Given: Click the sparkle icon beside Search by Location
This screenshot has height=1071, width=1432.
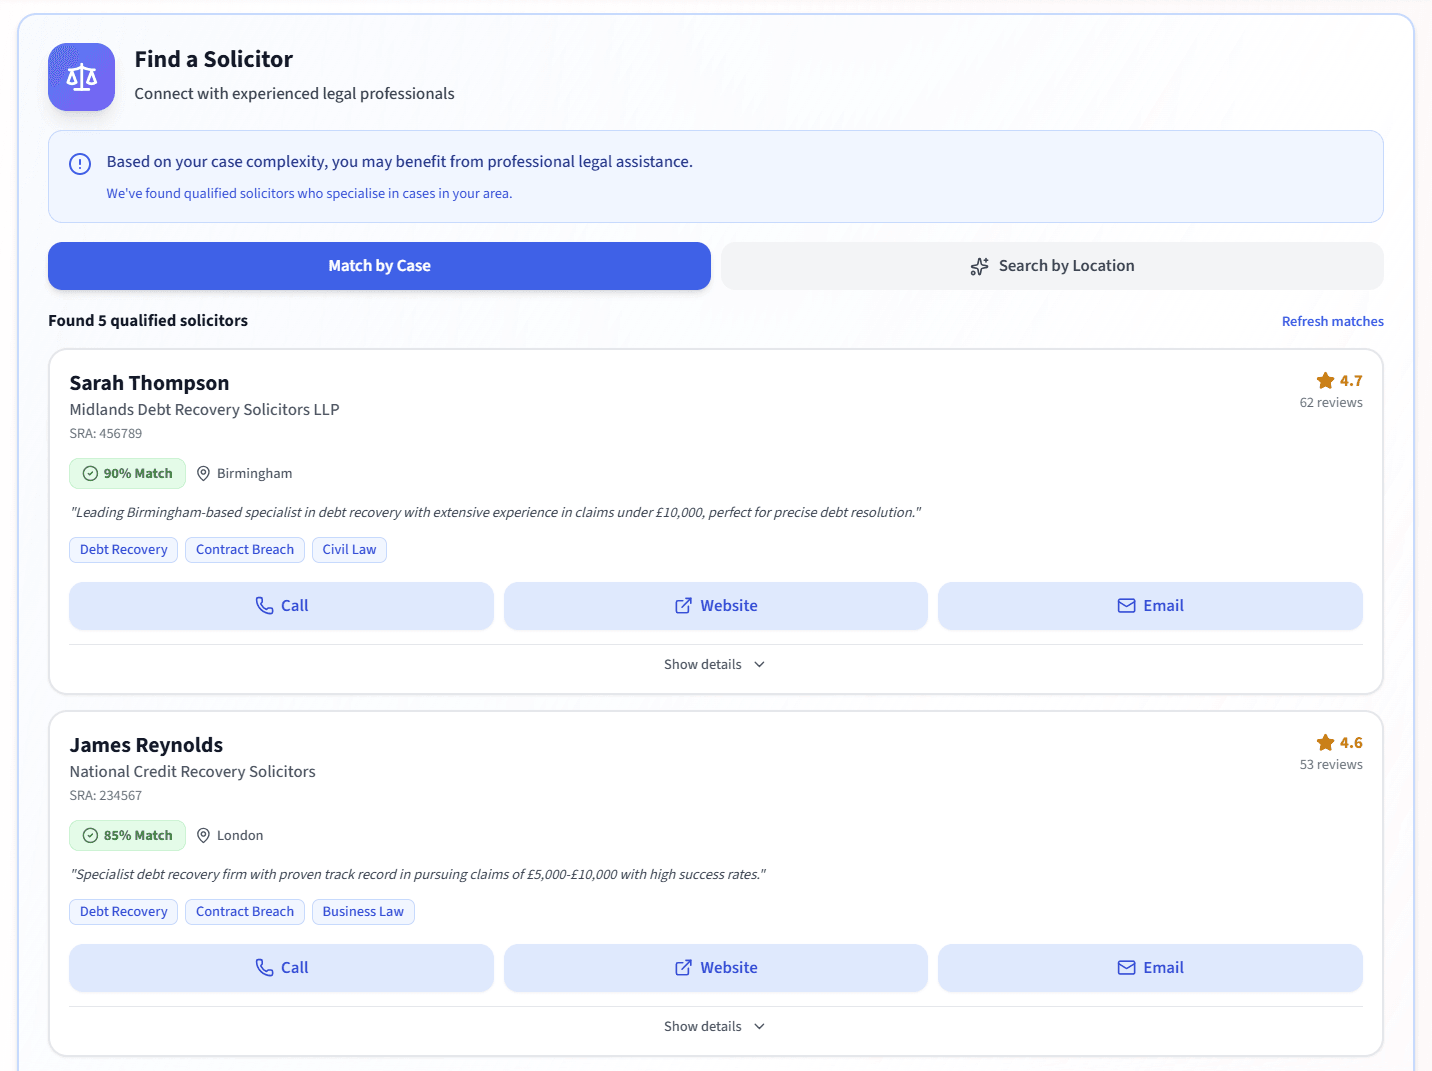Looking at the screenshot, I should point(979,266).
